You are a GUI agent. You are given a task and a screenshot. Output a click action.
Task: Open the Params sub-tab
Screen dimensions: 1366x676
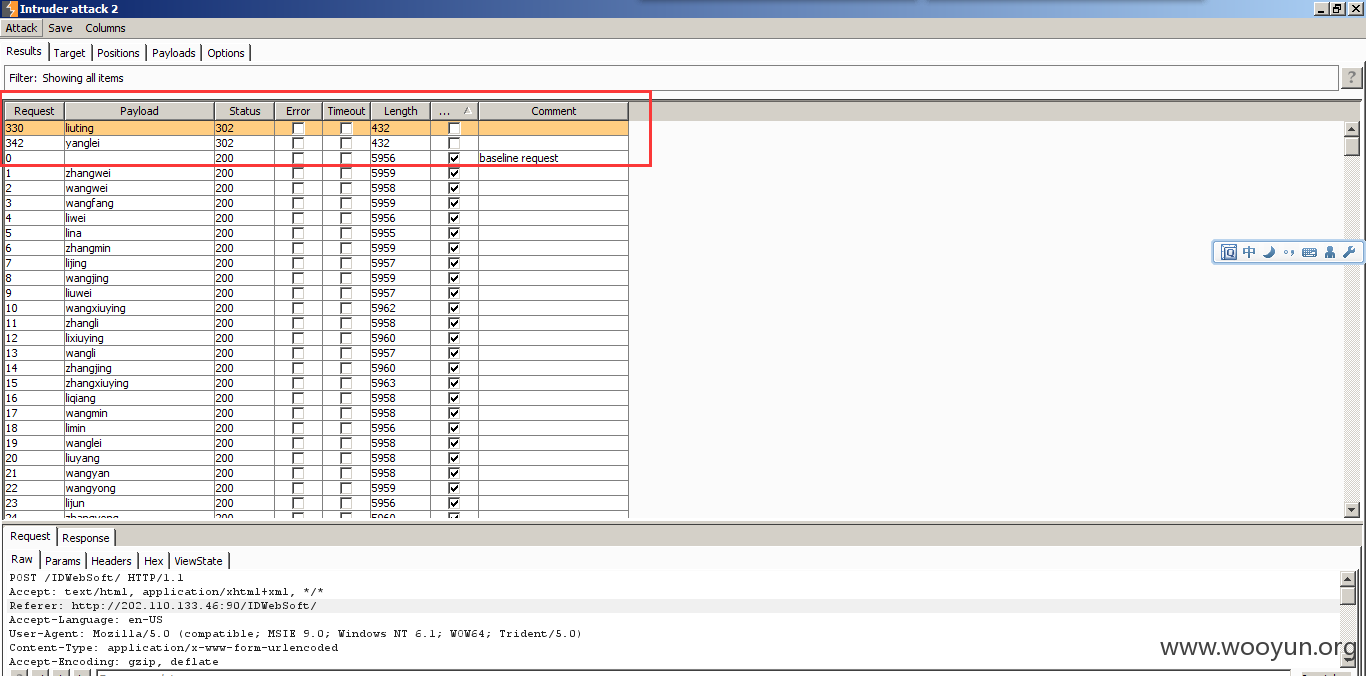tap(63, 561)
